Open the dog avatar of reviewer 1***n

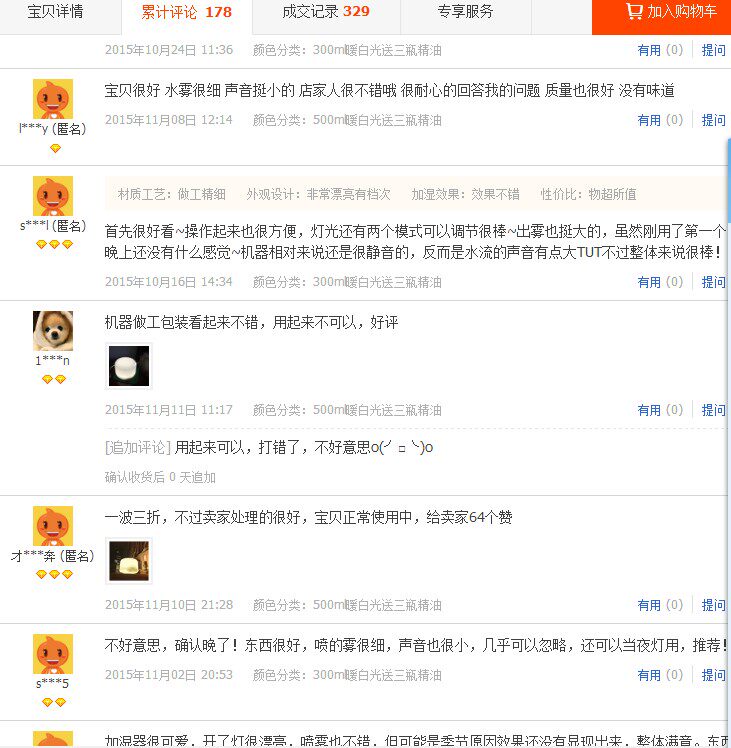[x=53, y=331]
